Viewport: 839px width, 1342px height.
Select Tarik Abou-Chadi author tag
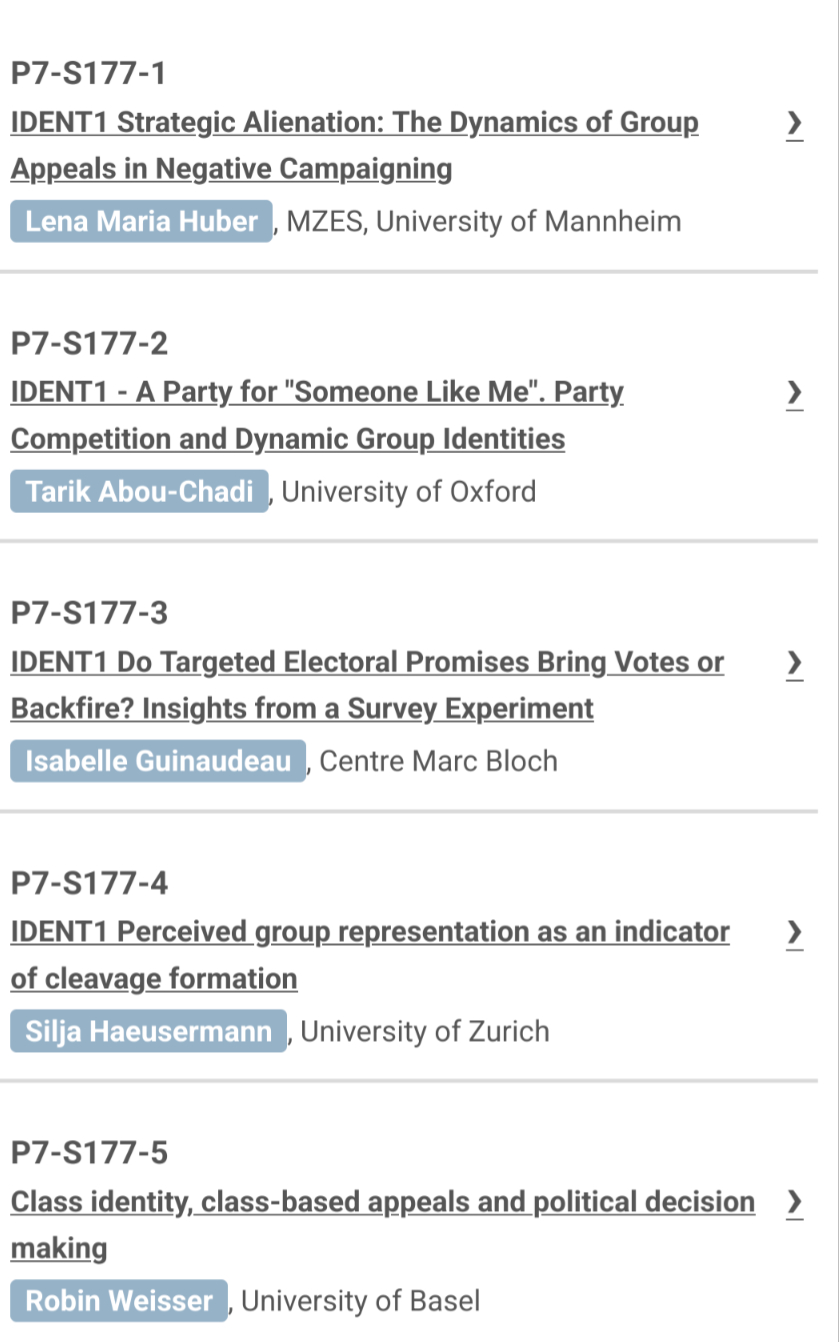[140, 492]
